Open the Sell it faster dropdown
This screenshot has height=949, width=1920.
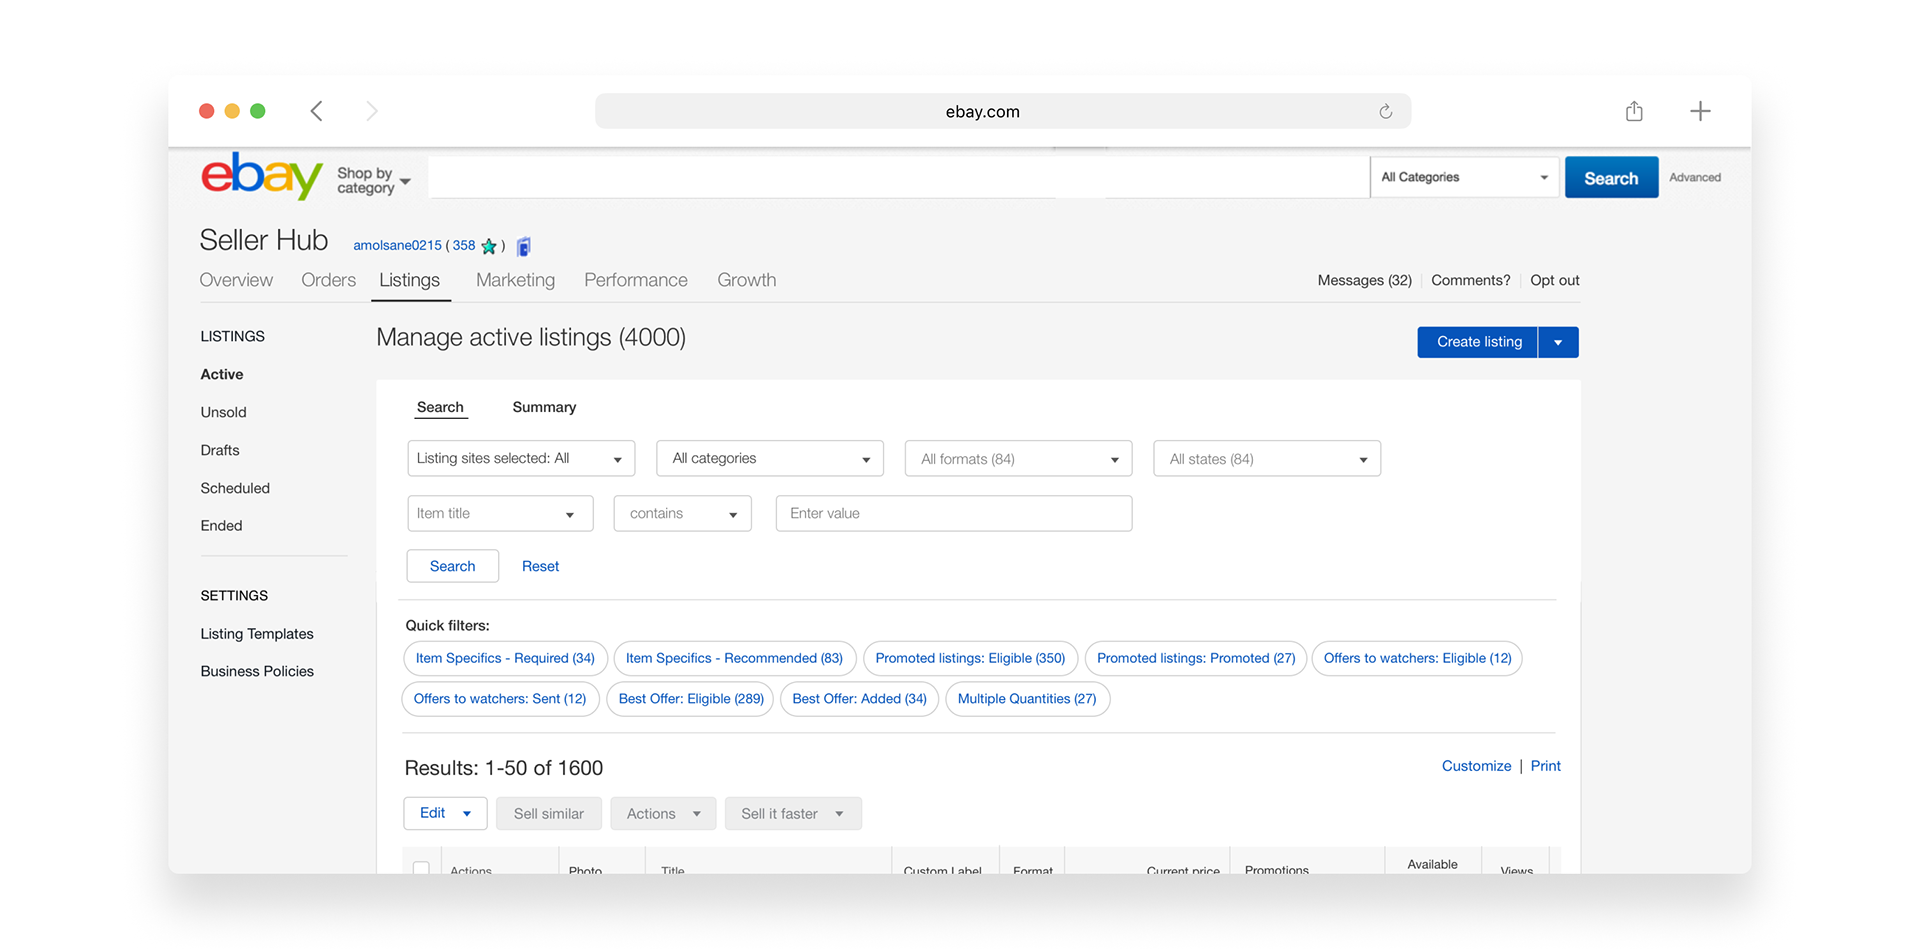pos(793,814)
